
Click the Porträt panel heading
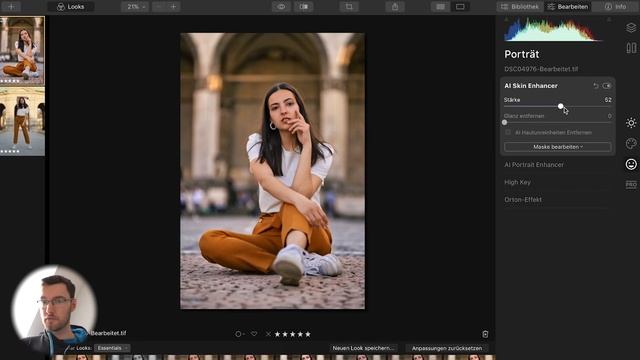click(x=522, y=54)
